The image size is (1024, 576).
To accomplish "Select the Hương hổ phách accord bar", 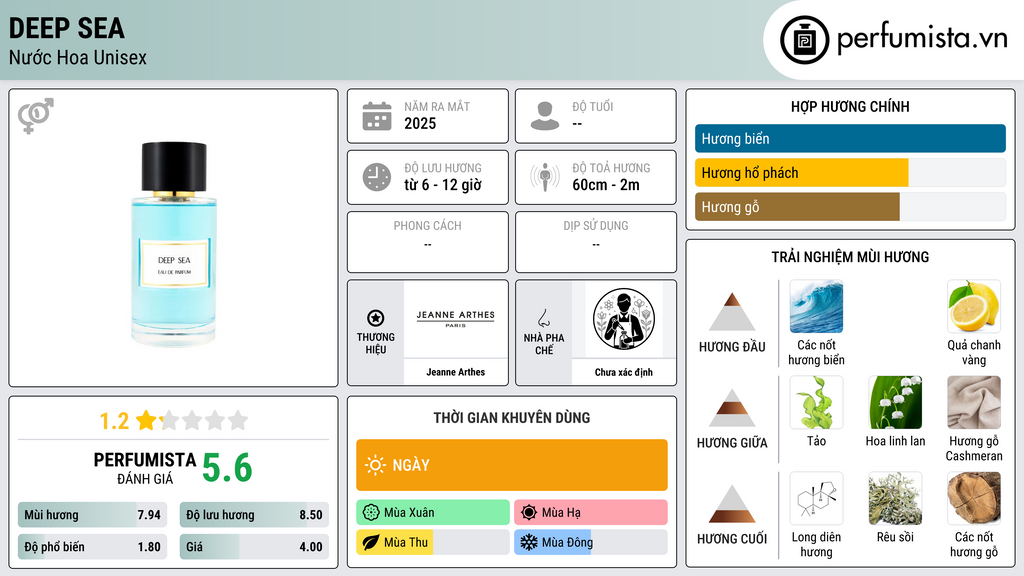I will pyautogui.click(x=850, y=172).
